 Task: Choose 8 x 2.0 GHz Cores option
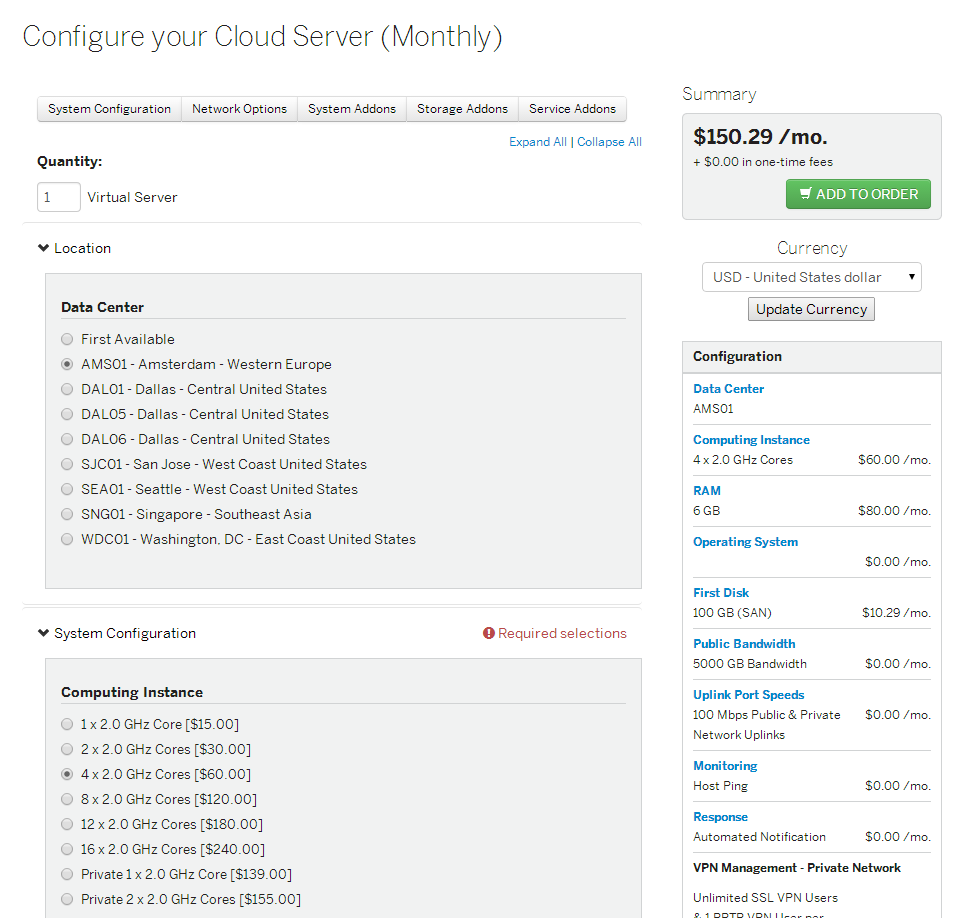click(x=66, y=799)
